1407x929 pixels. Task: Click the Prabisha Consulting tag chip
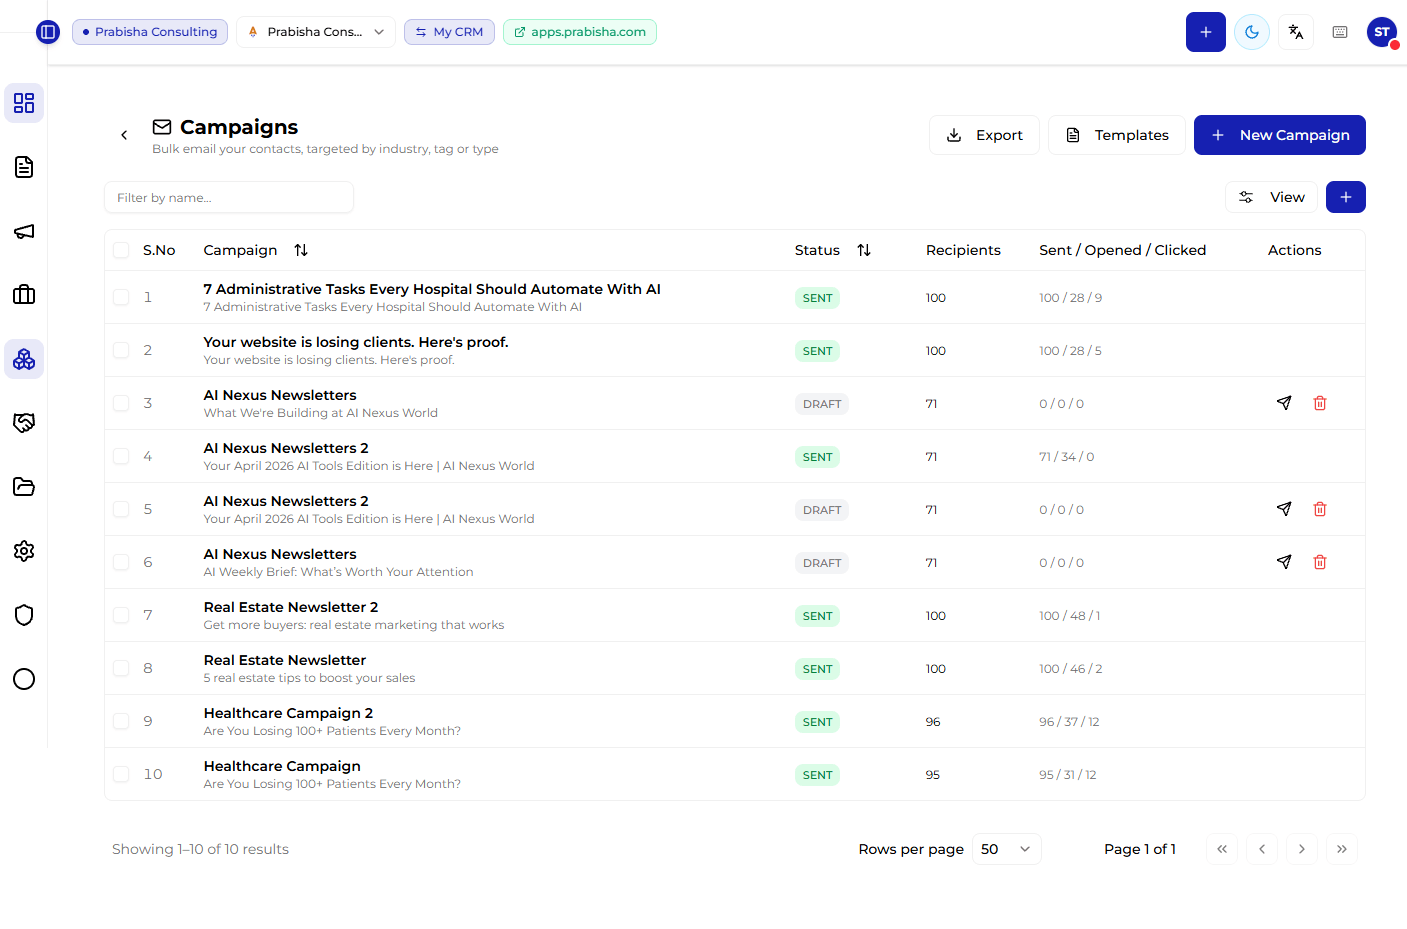150,32
